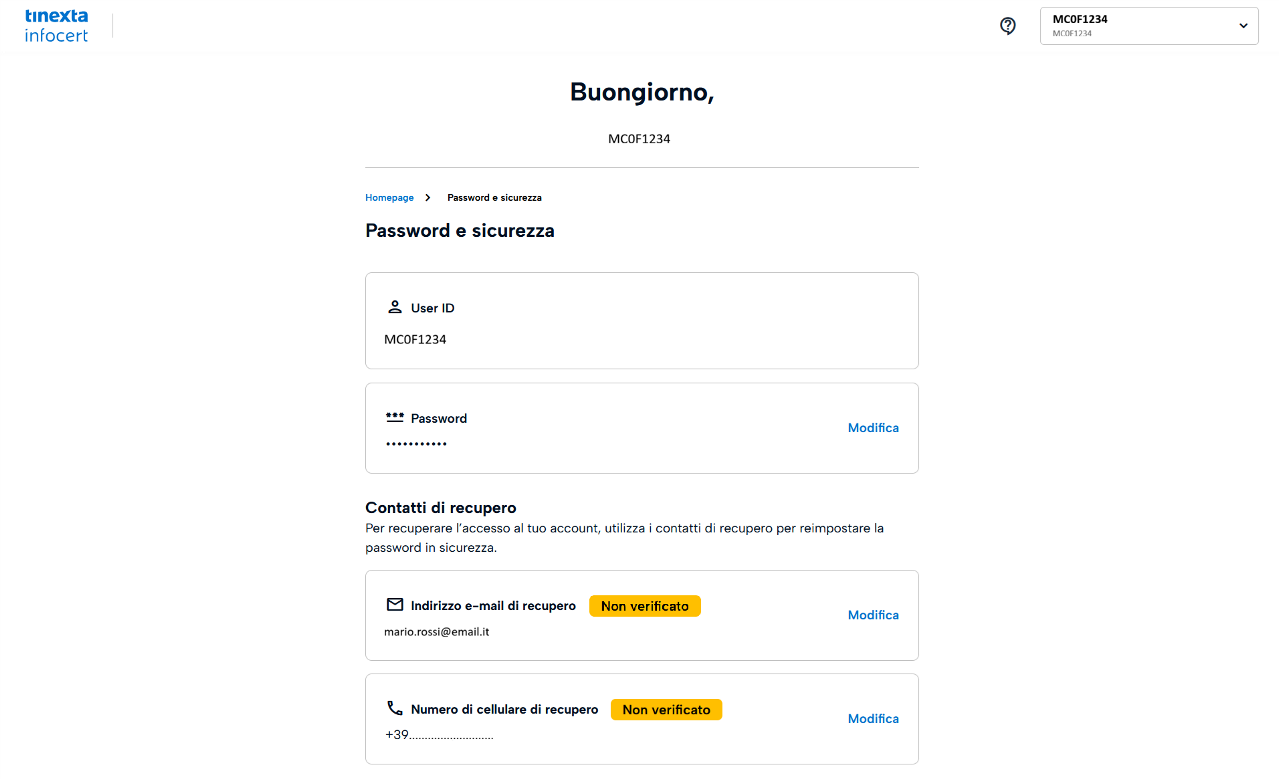Go to Homepage breadcrumb link

coord(389,198)
